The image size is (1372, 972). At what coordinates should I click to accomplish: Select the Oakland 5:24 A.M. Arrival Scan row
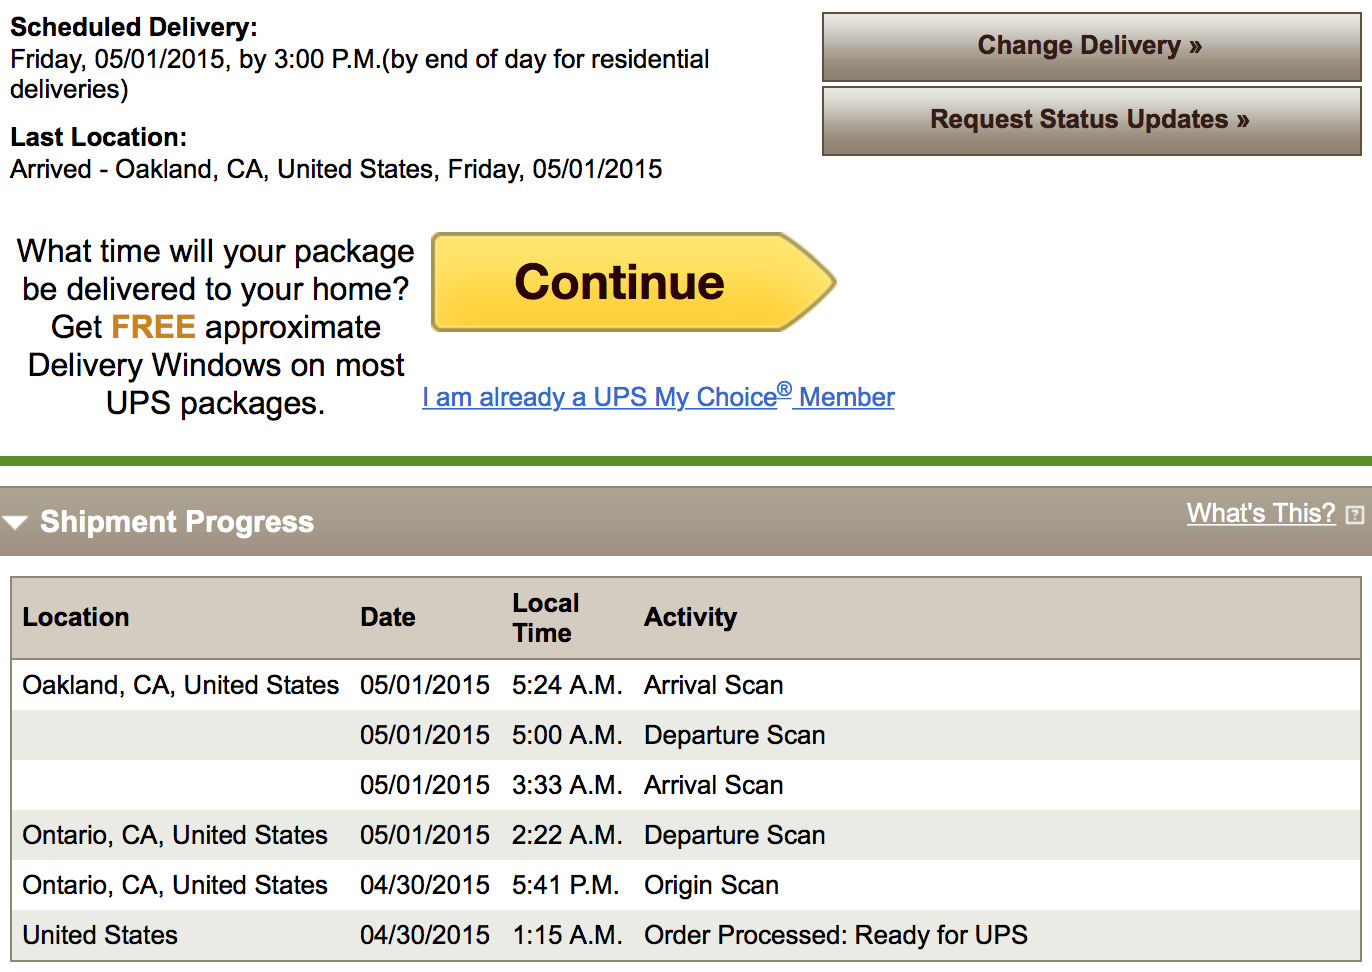click(x=685, y=685)
